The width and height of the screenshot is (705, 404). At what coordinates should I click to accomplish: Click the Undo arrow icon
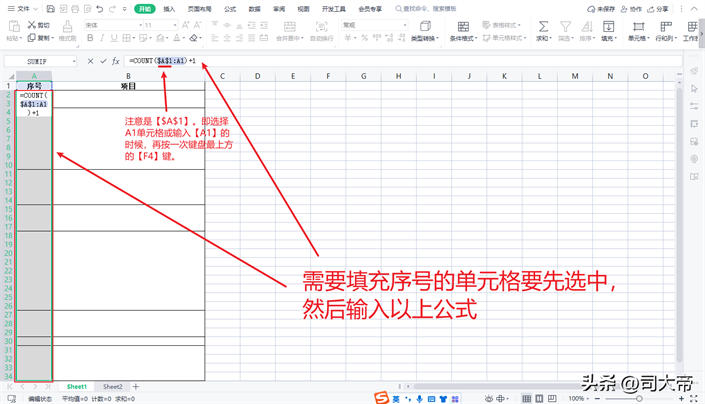99,9
